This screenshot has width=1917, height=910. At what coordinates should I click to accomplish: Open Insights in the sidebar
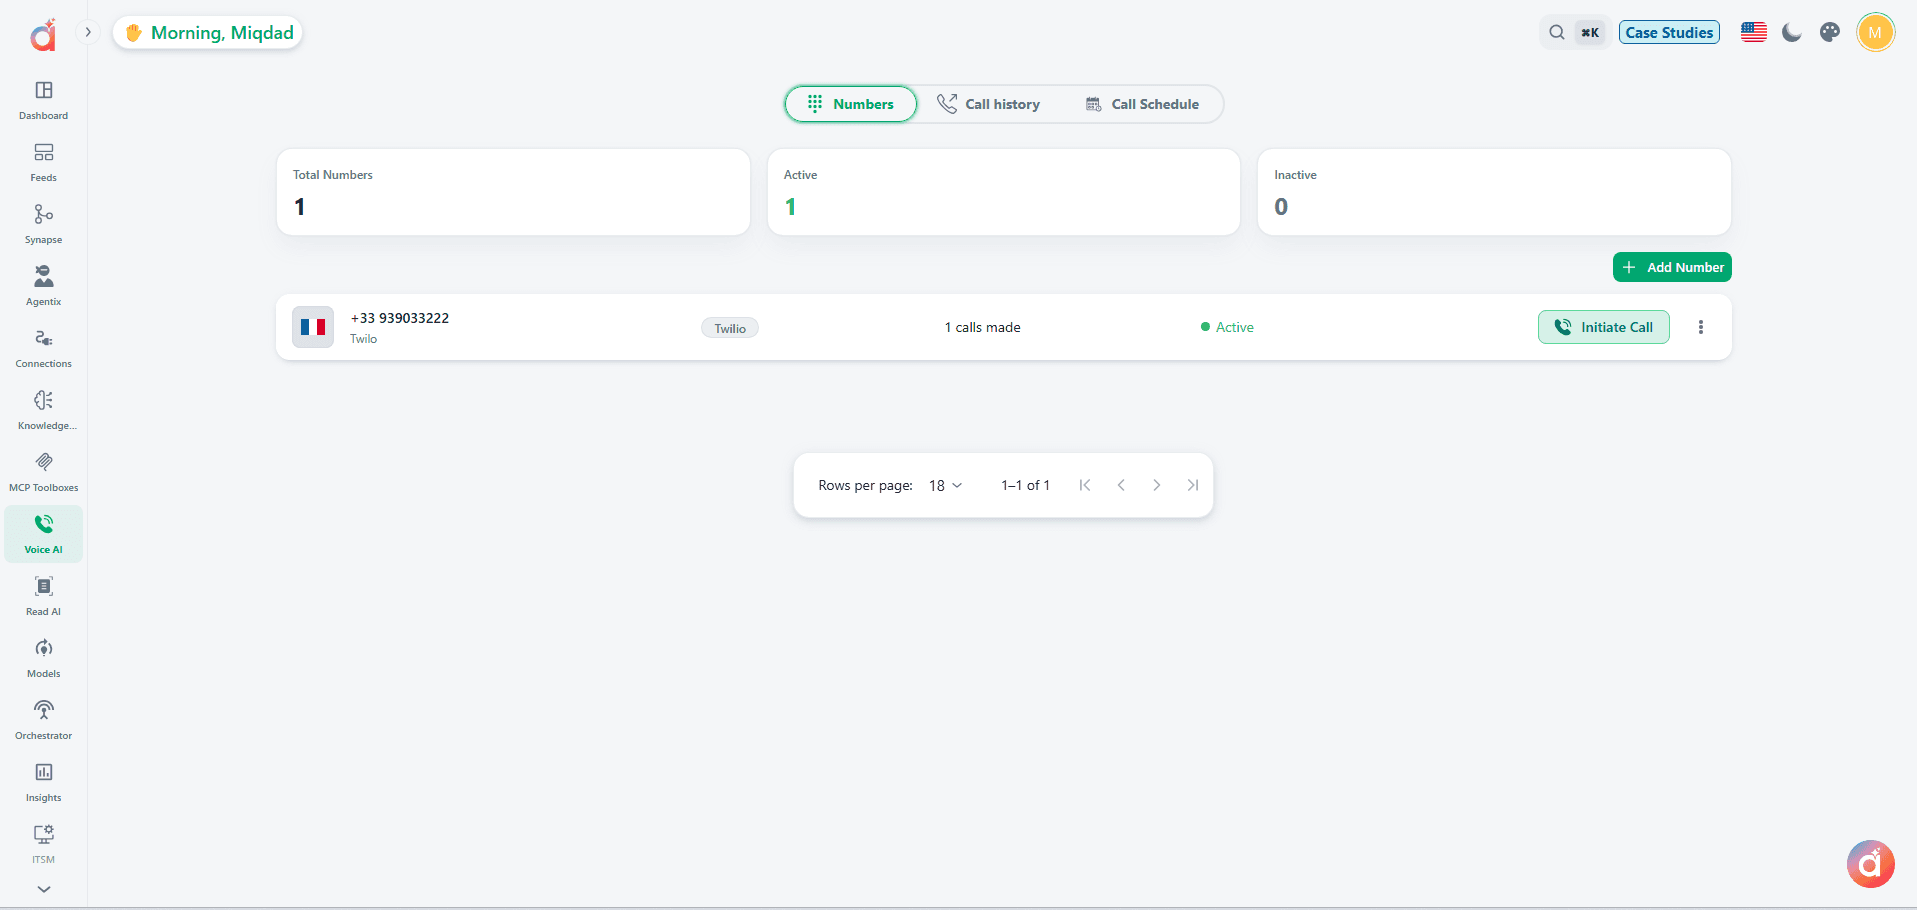[44, 783]
